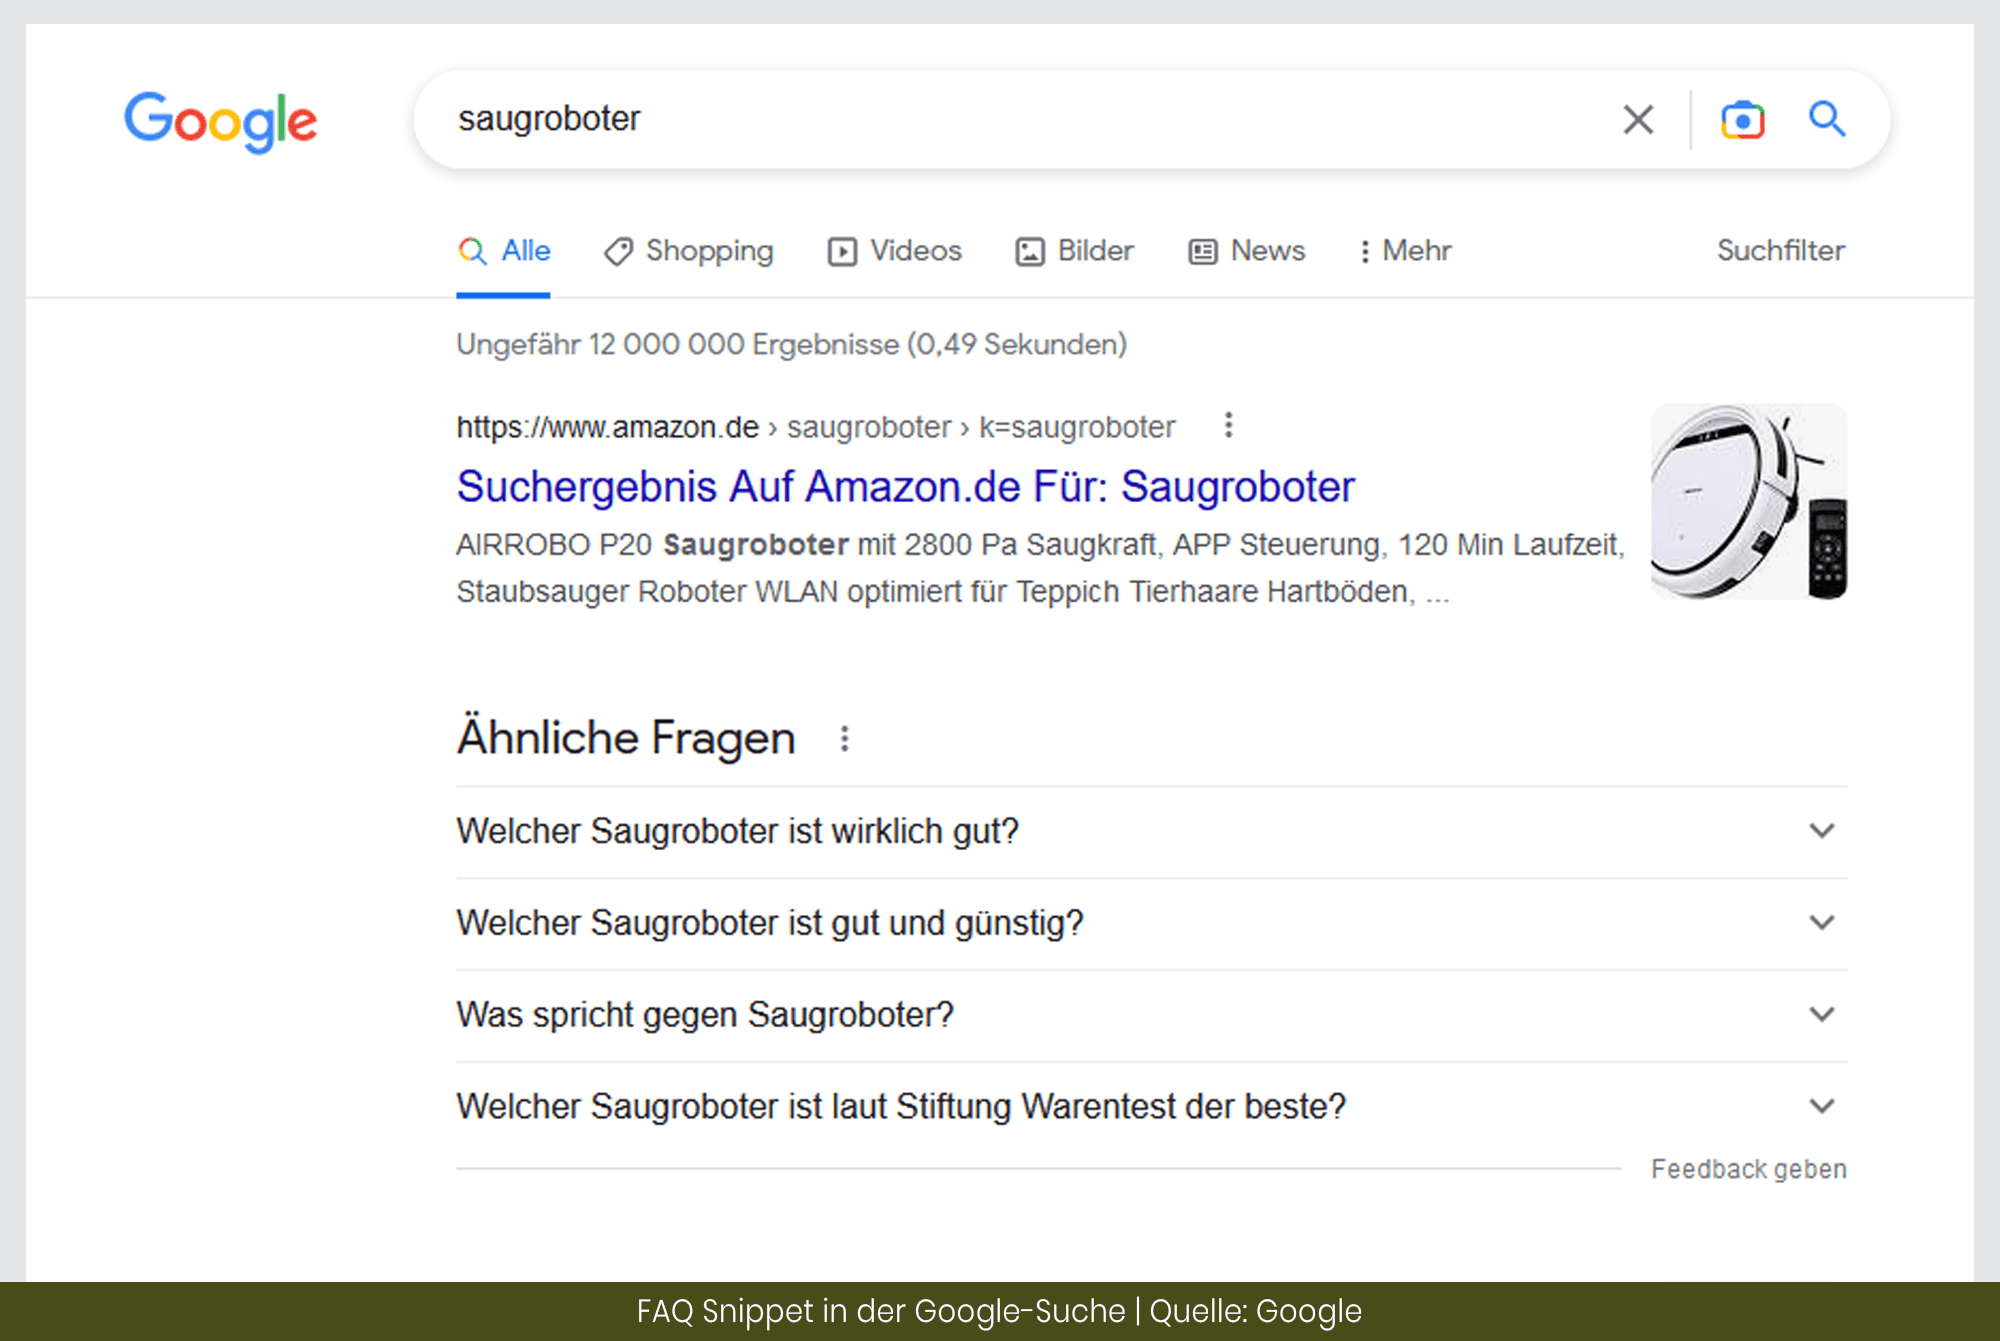
Task: Expand the Stiftung Warentest question
Action: coord(1151,1107)
